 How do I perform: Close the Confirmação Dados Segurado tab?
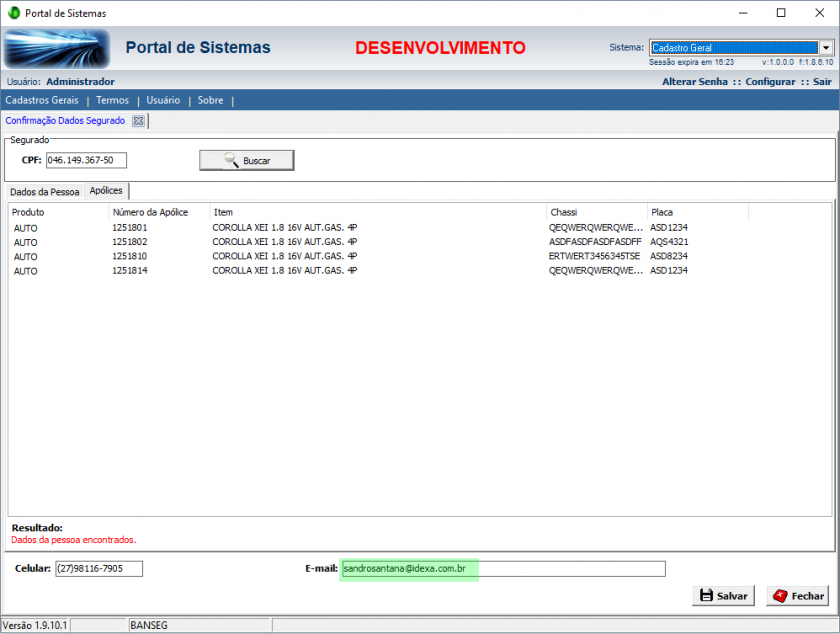(x=138, y=121)
